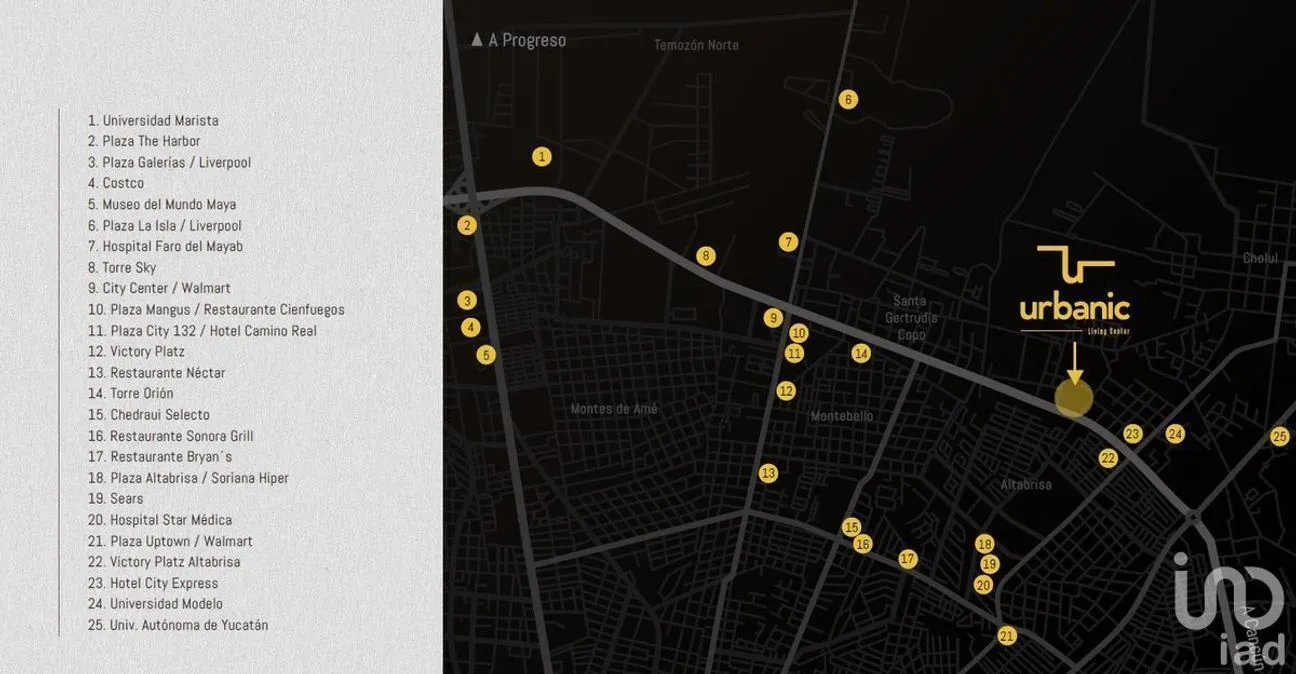Select '22. Victory Platz Altabrisa' entry
The height and width of the screenshot is (674, 1296).
click(164, 562)
